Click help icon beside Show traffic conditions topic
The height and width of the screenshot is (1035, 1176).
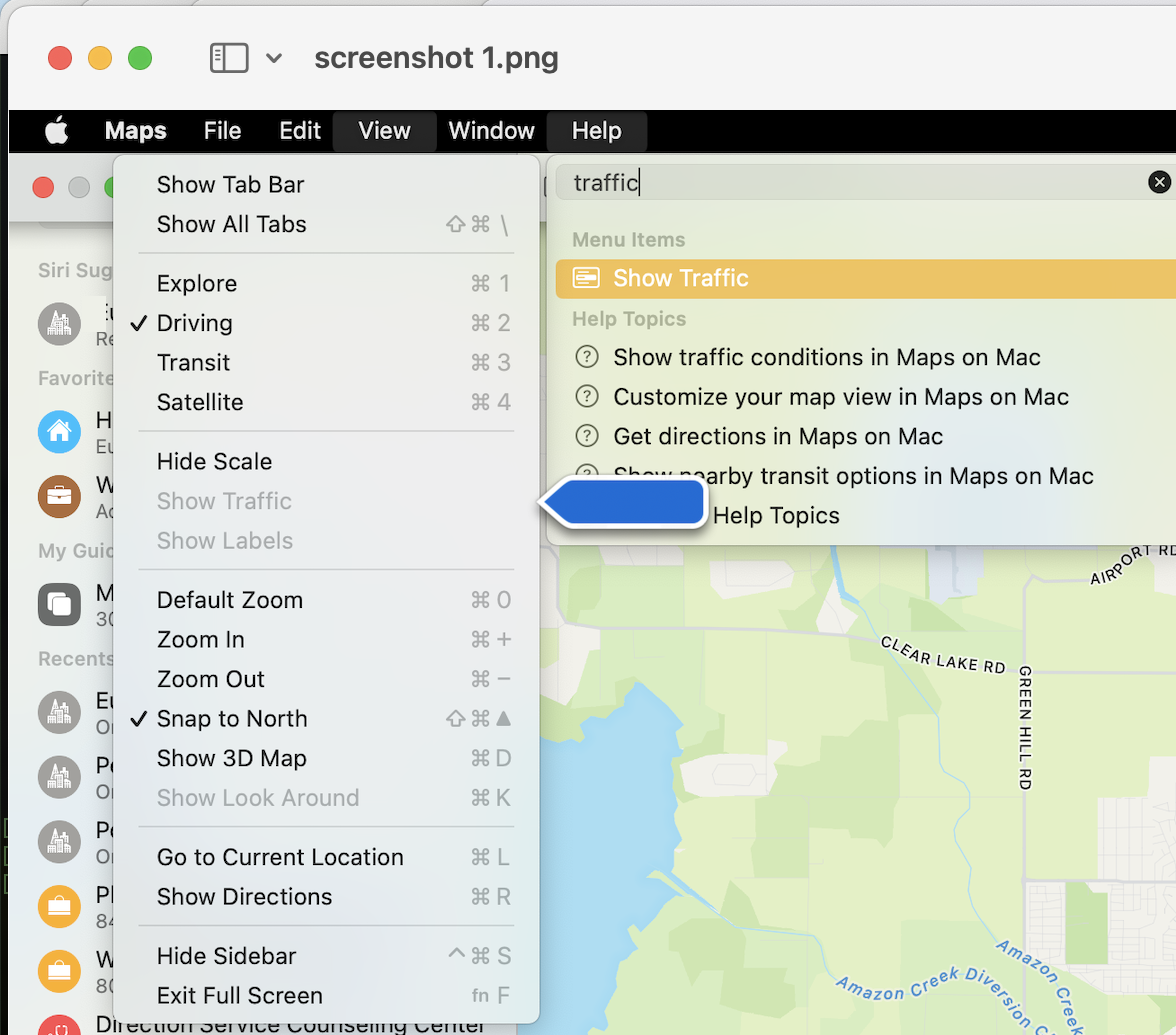click(586, 357)
